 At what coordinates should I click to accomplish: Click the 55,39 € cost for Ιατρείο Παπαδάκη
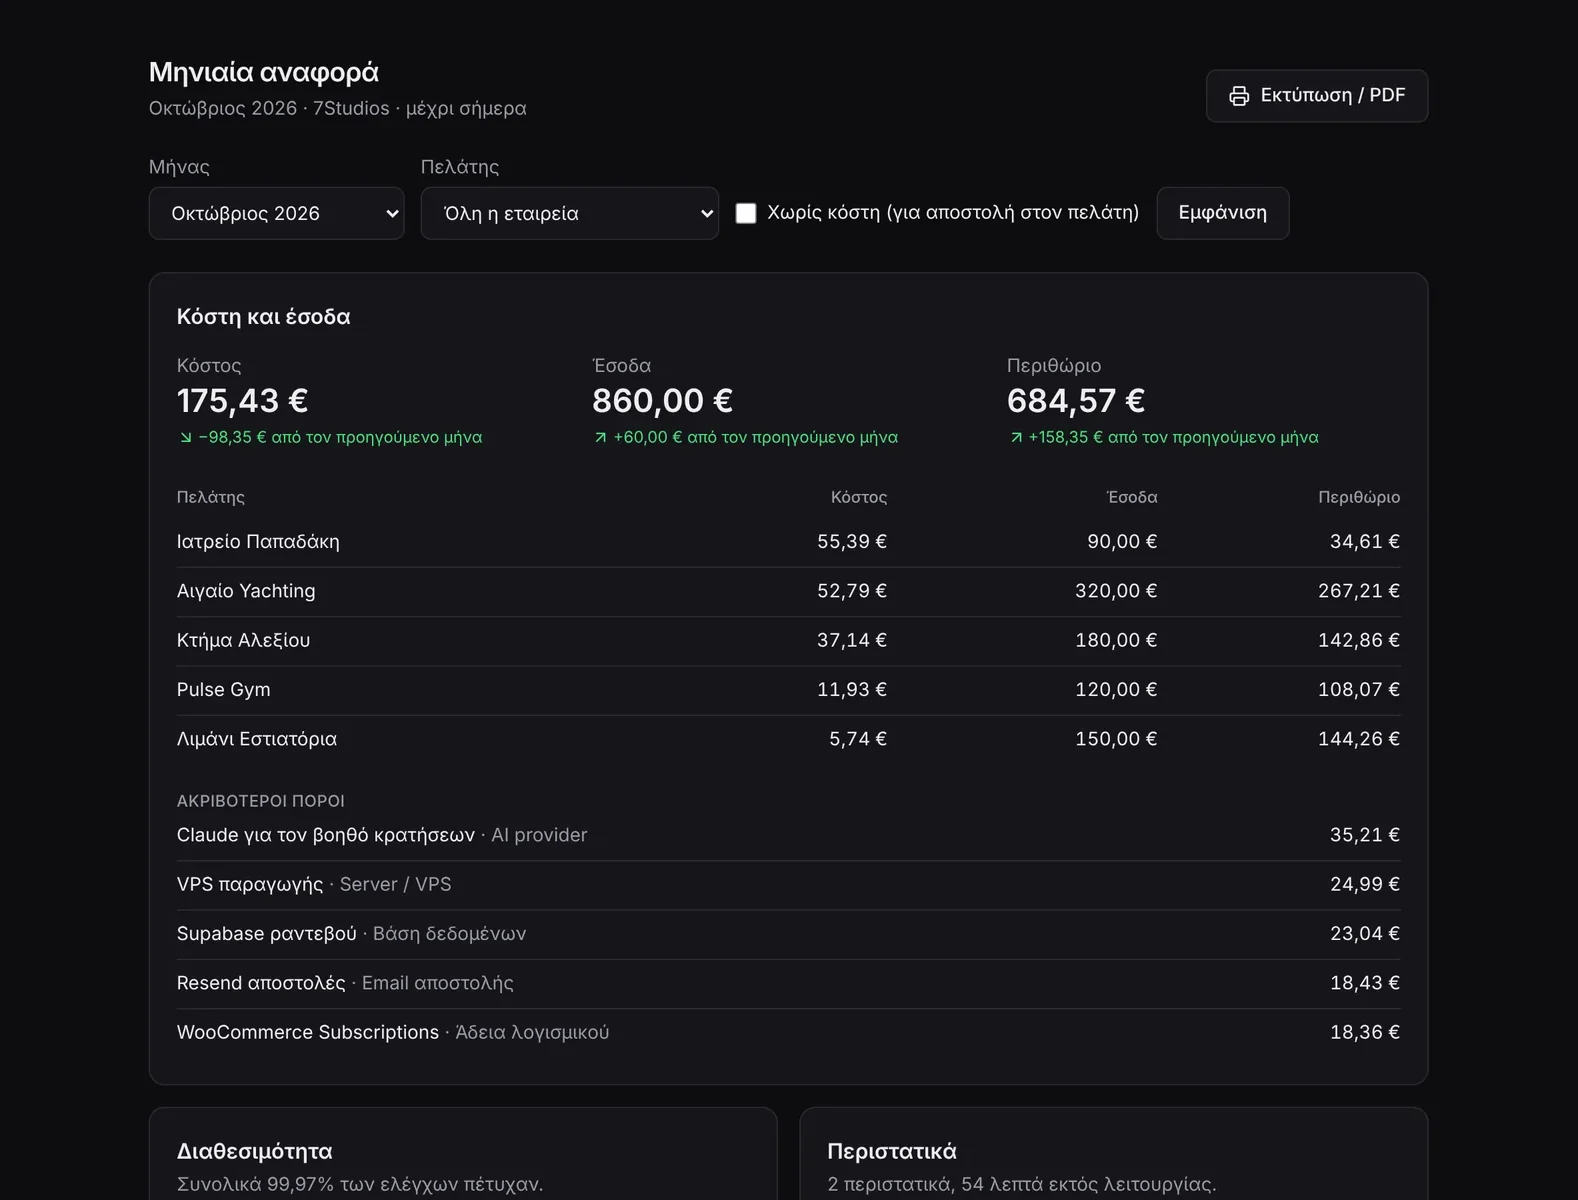(852, 542)
